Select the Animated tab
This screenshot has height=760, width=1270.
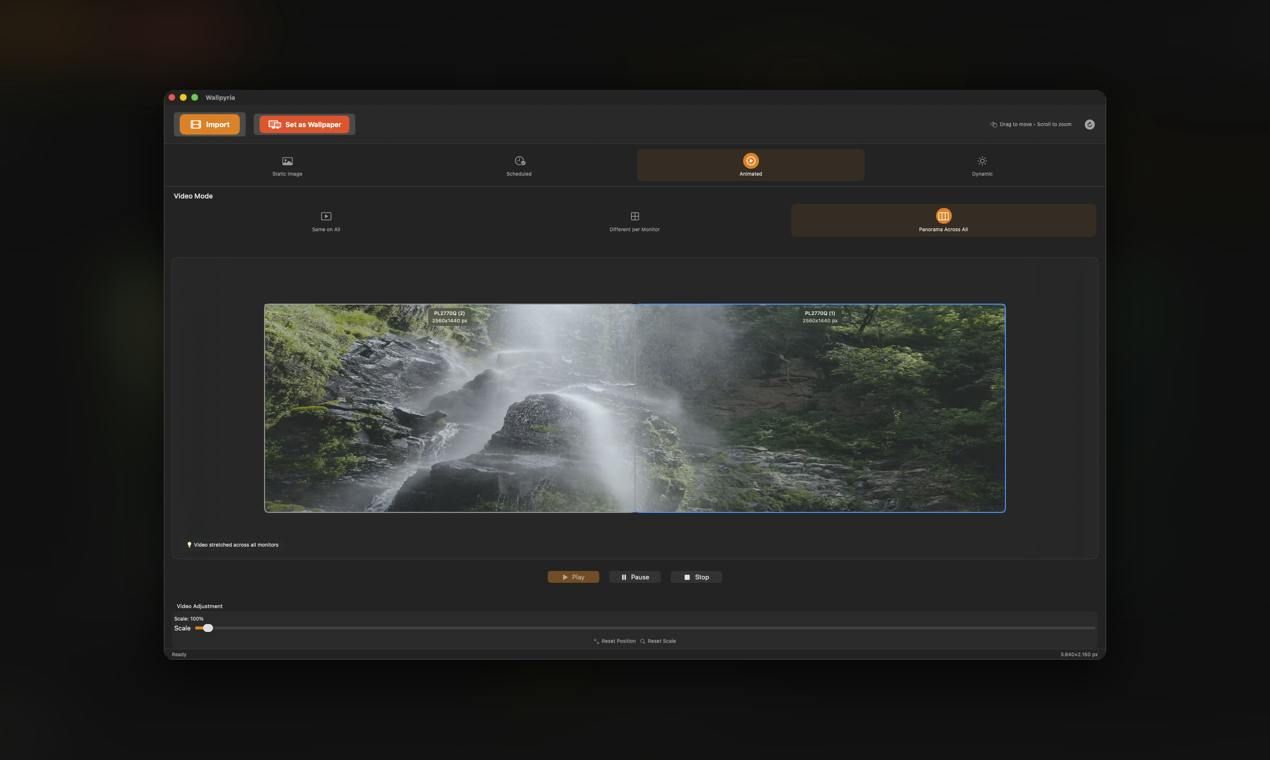751,166
